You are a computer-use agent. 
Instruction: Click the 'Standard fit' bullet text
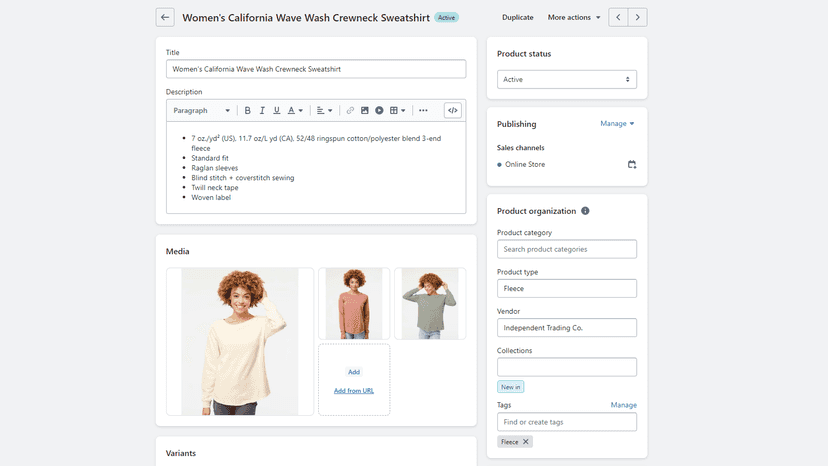(x=210, y=158)
